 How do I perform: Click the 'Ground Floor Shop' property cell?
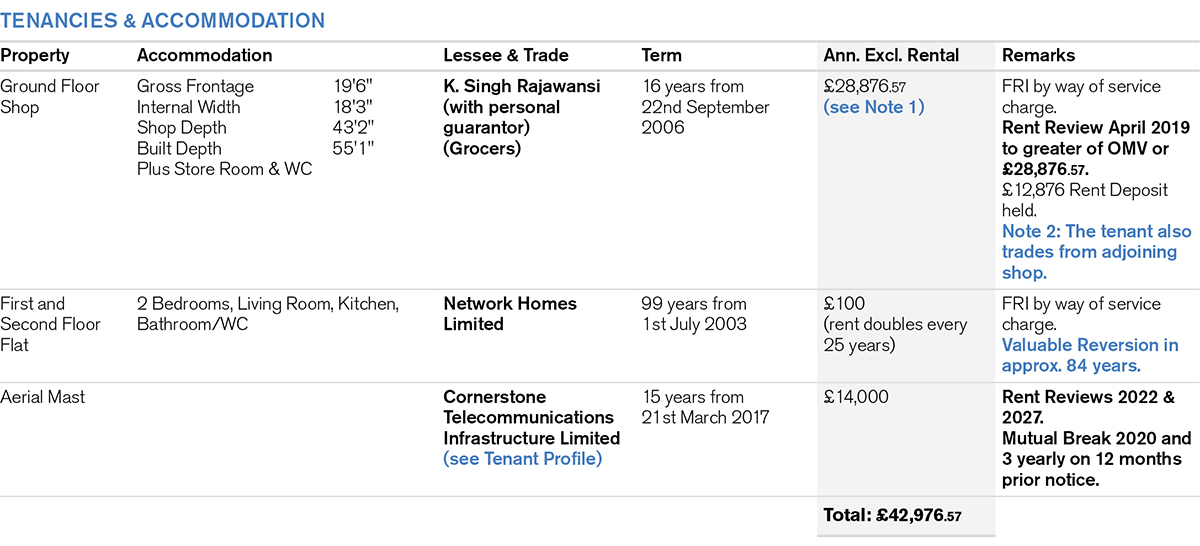(x=50, y=96)
